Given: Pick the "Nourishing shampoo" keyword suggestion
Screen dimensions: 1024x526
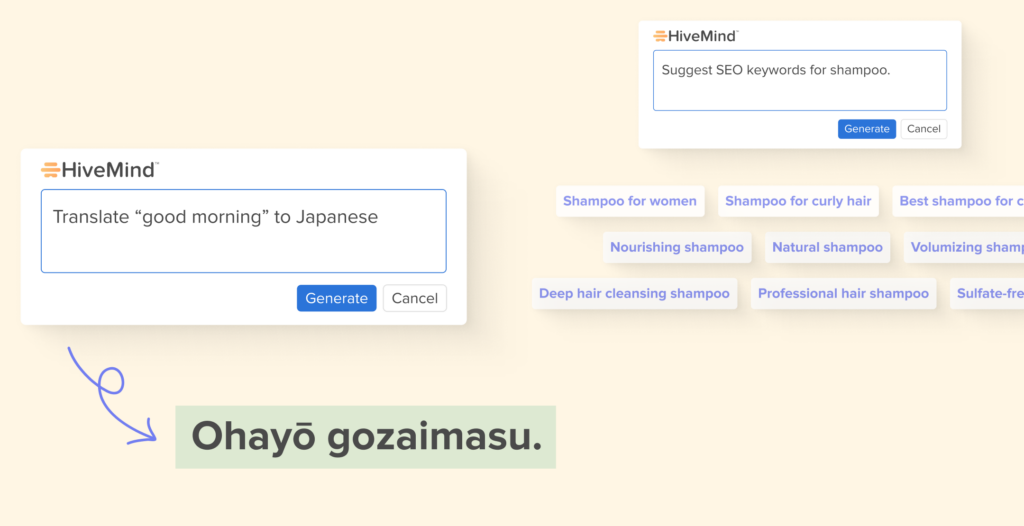Looking at the screenshot, I should coord(677,247).
